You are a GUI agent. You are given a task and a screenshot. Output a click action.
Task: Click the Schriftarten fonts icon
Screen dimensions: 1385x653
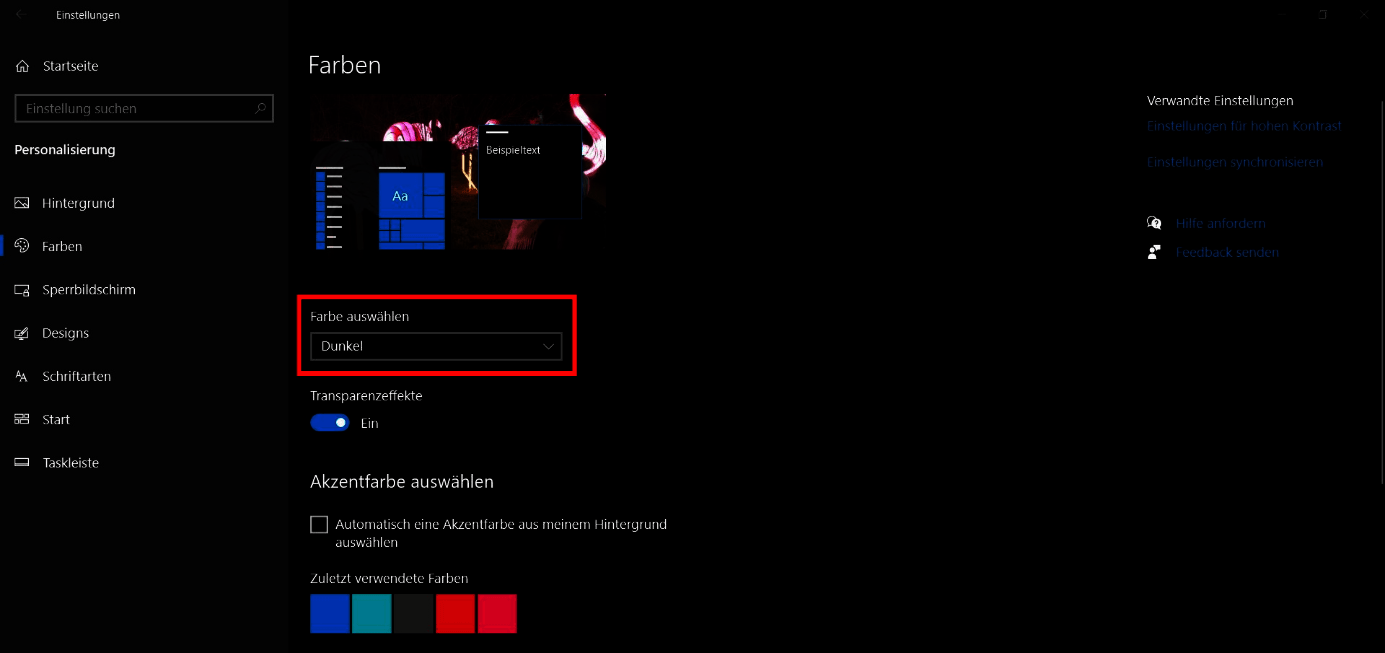pos(22,376)
